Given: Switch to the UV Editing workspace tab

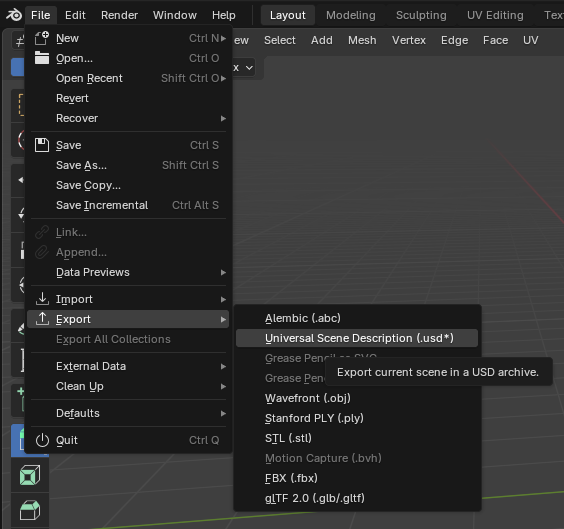Looking at the screenshot, I should (x=495, y=15).
